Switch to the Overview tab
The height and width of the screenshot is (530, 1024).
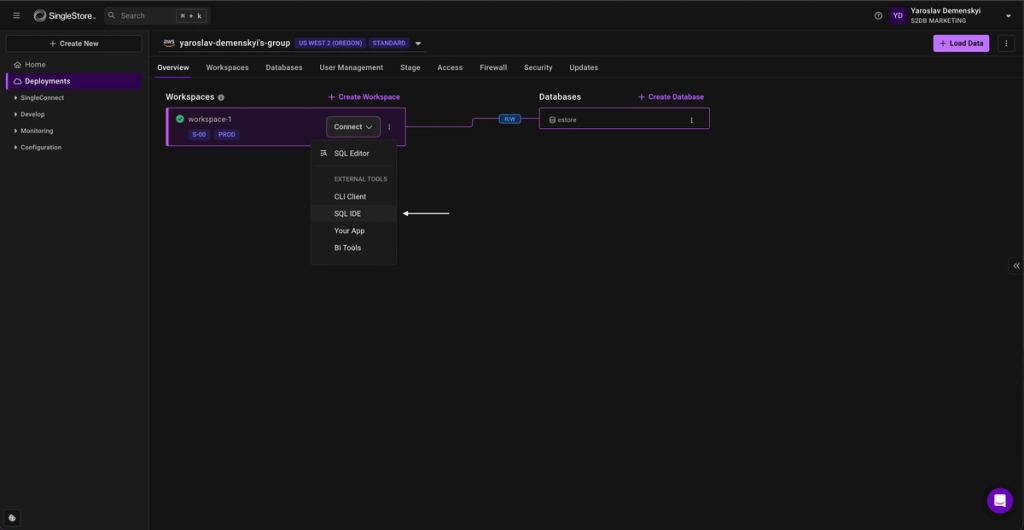(173, 67)
